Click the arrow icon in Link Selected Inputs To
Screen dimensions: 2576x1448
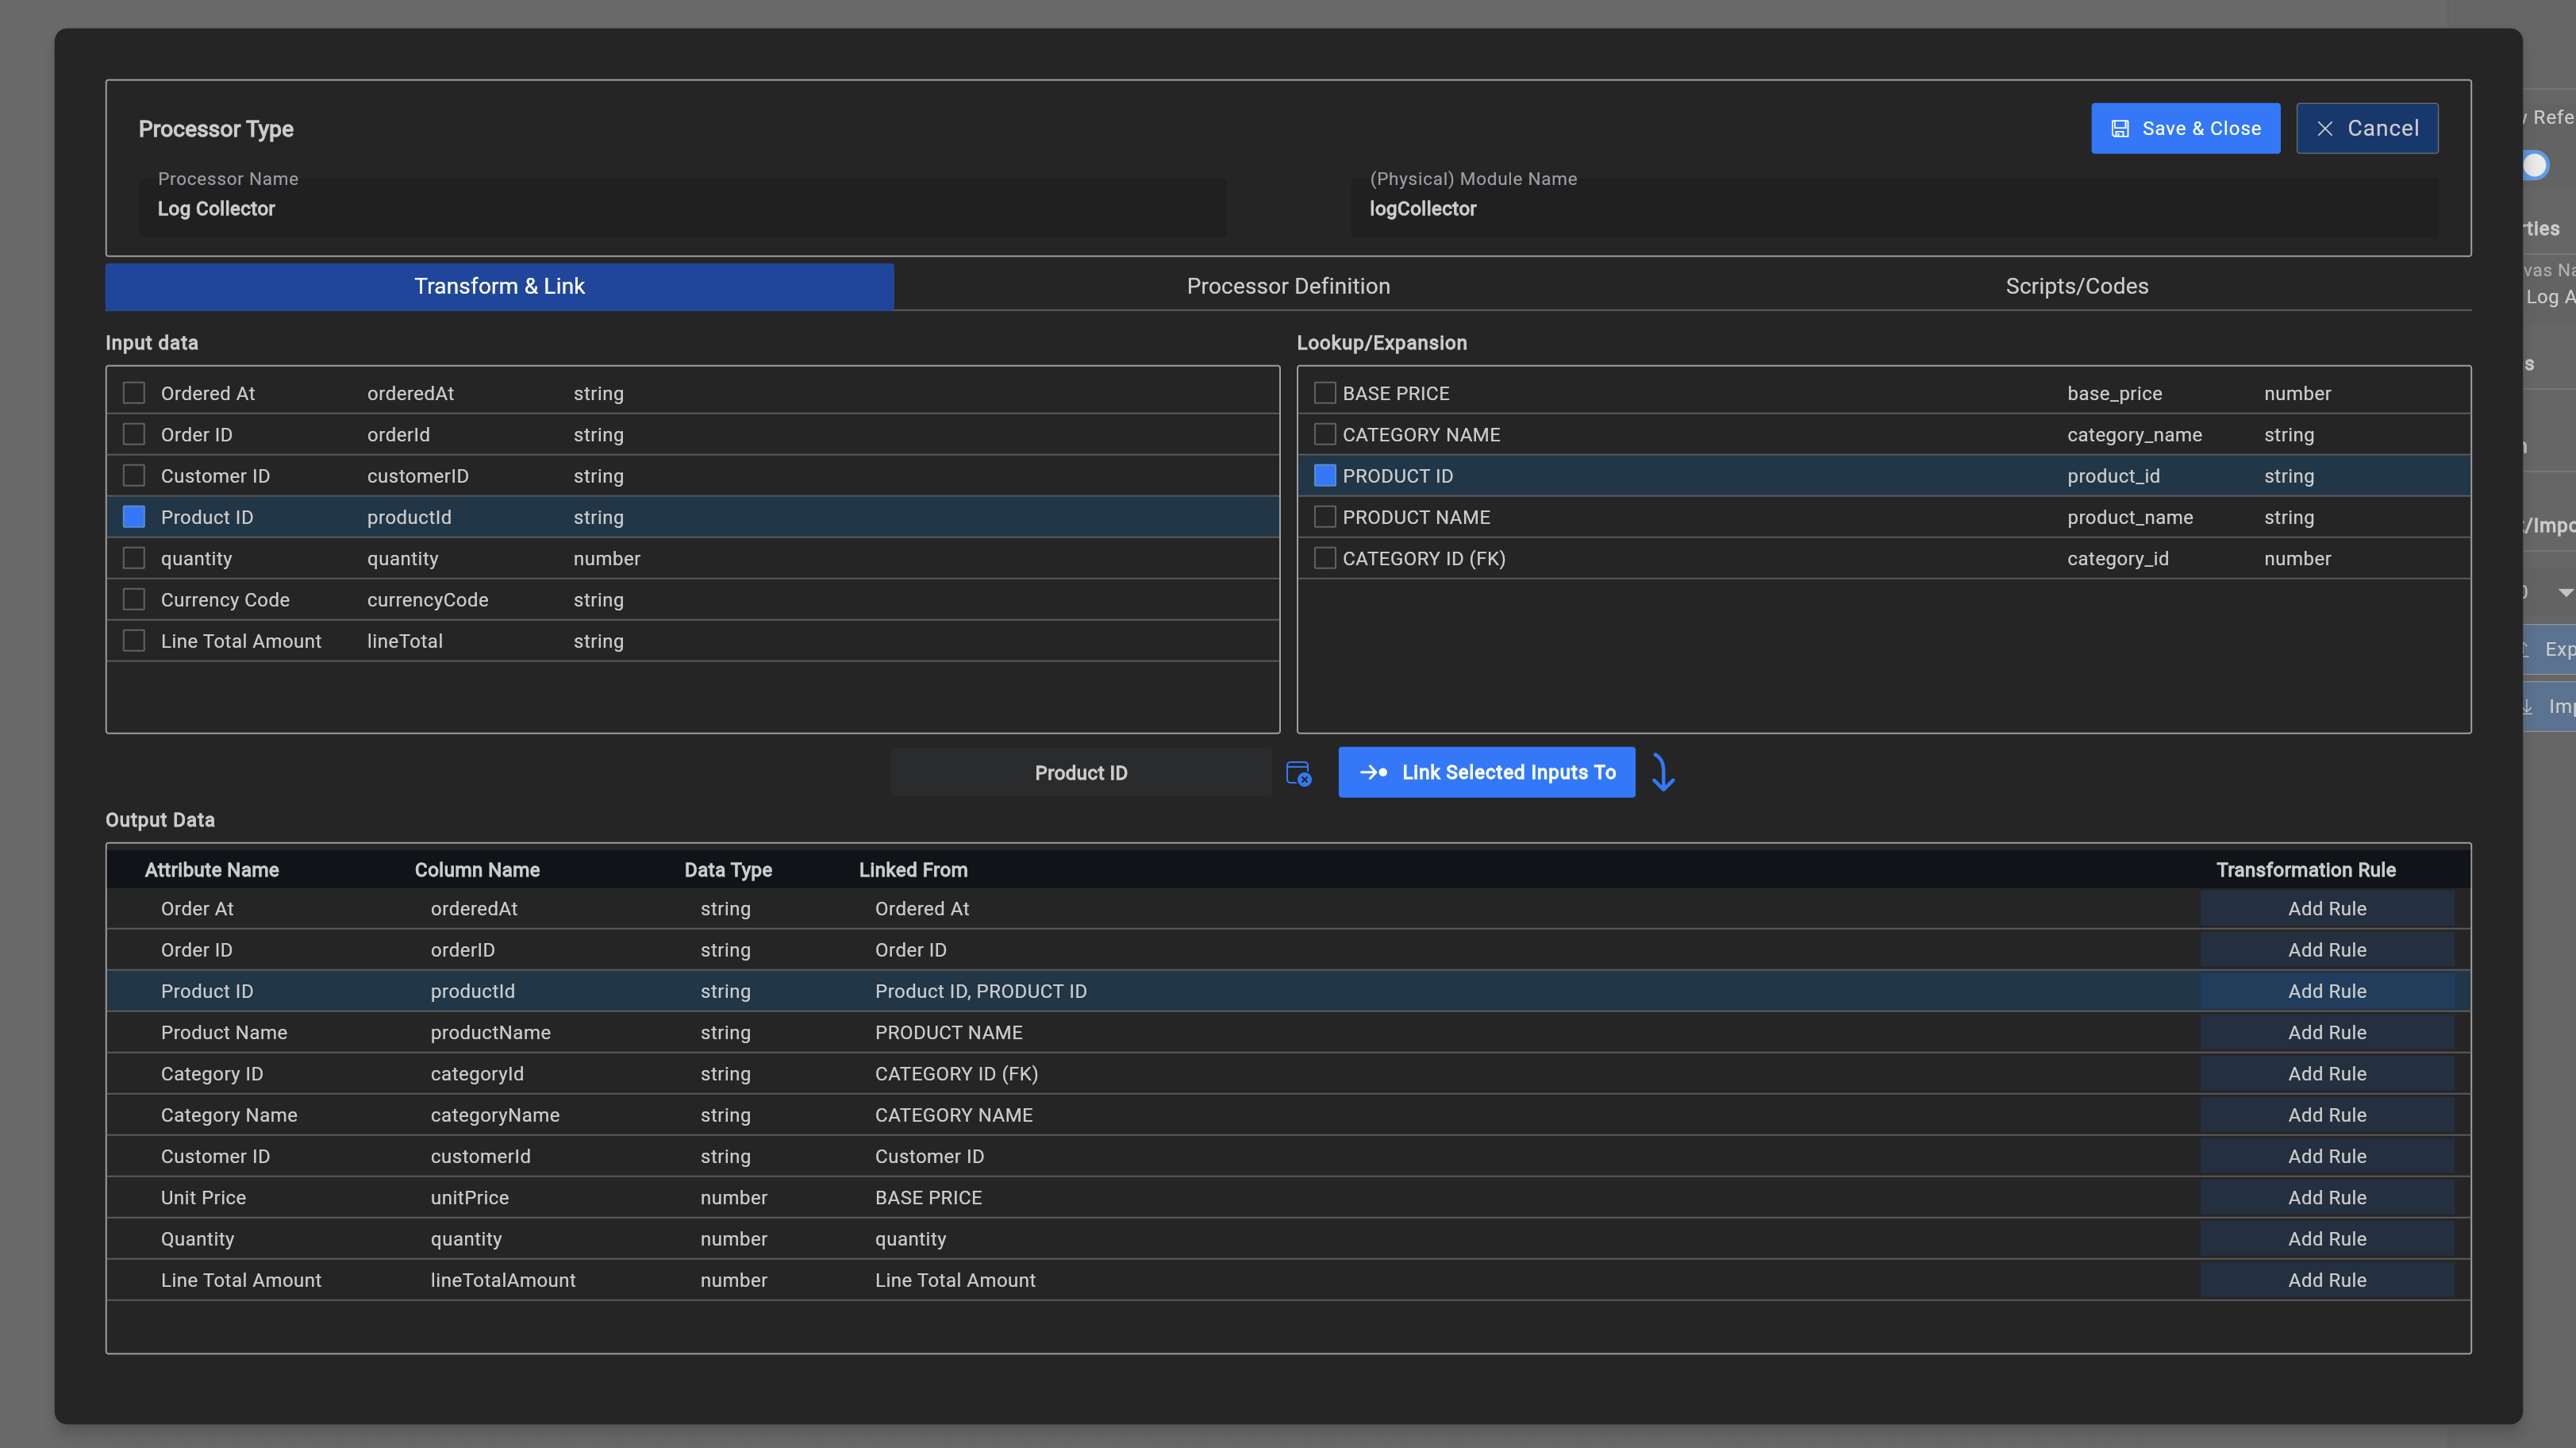tap(1373, 773)
